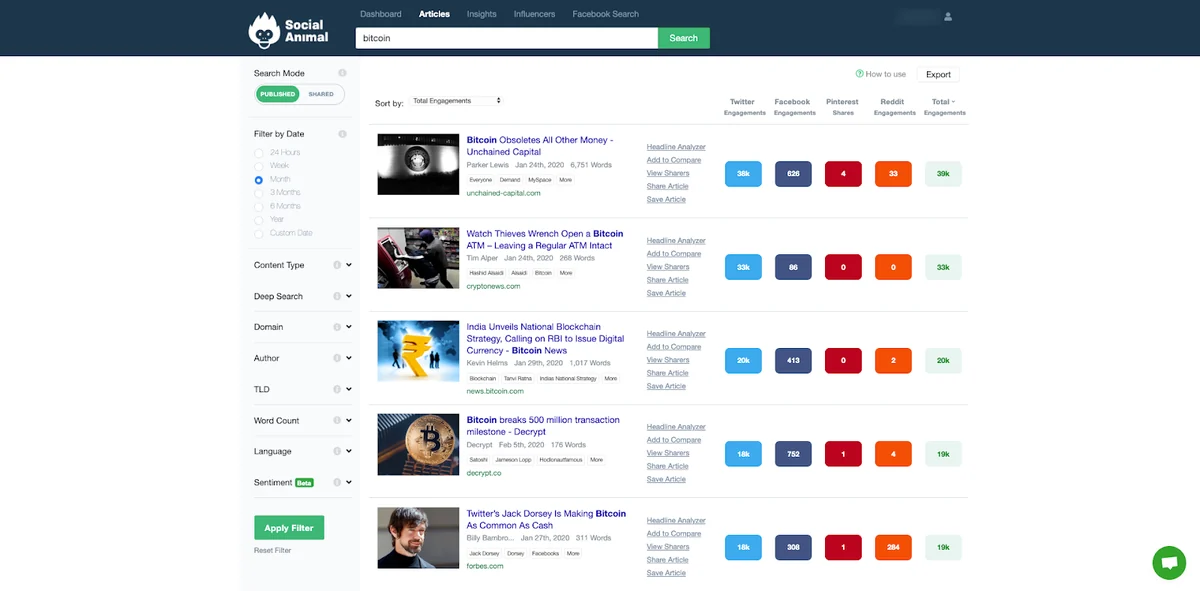Viewport: 1200px width, 591px height.
Task: Select PUBLISHED search mode
Action: point(277,94)
